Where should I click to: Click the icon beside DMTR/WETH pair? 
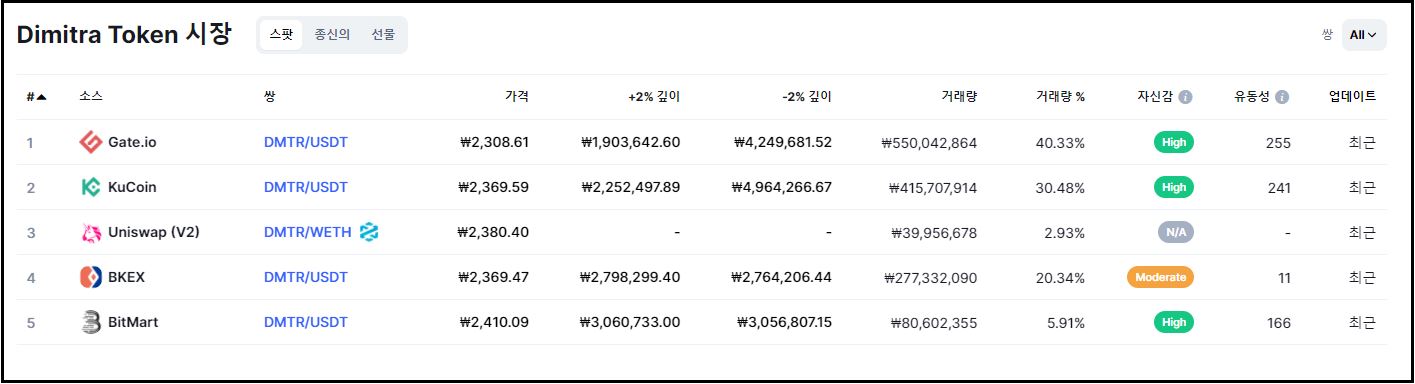369,232
